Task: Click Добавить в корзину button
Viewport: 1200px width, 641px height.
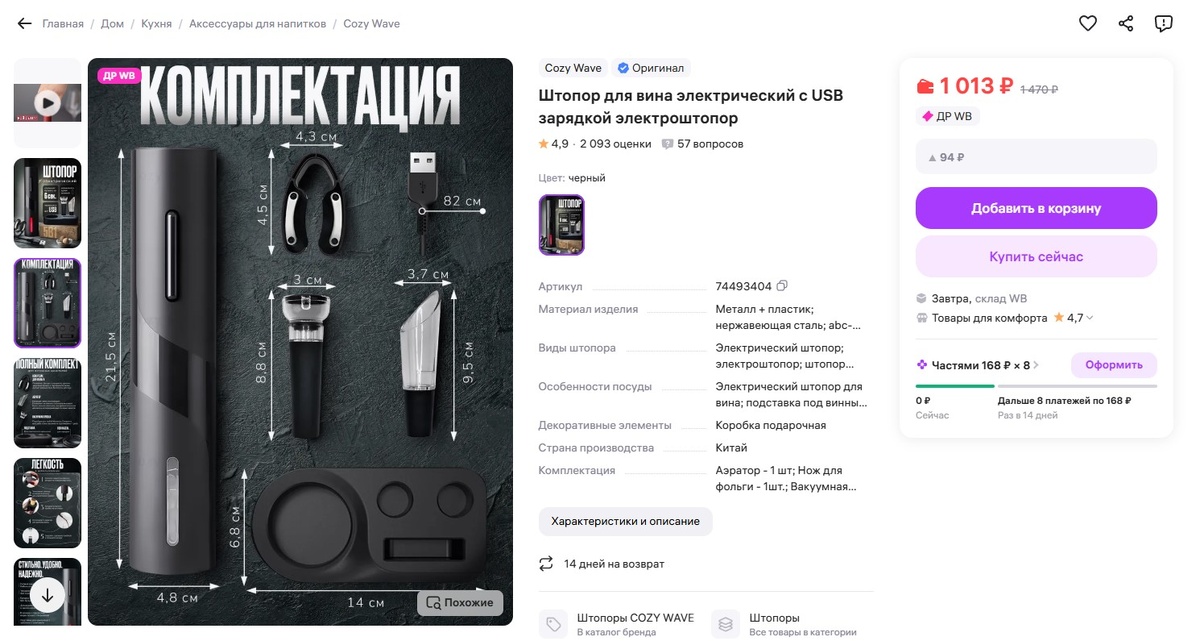Action: coord(1036,208)
